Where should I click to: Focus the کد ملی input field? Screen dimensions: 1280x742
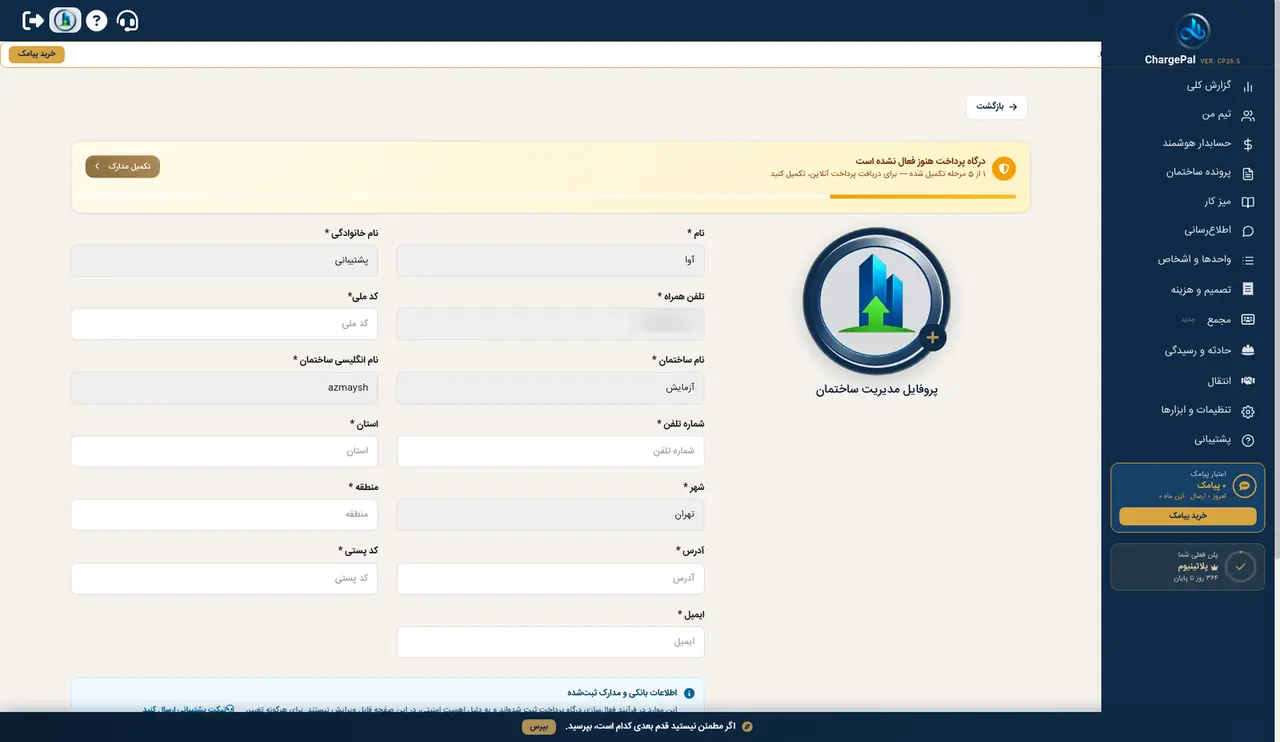224,324
